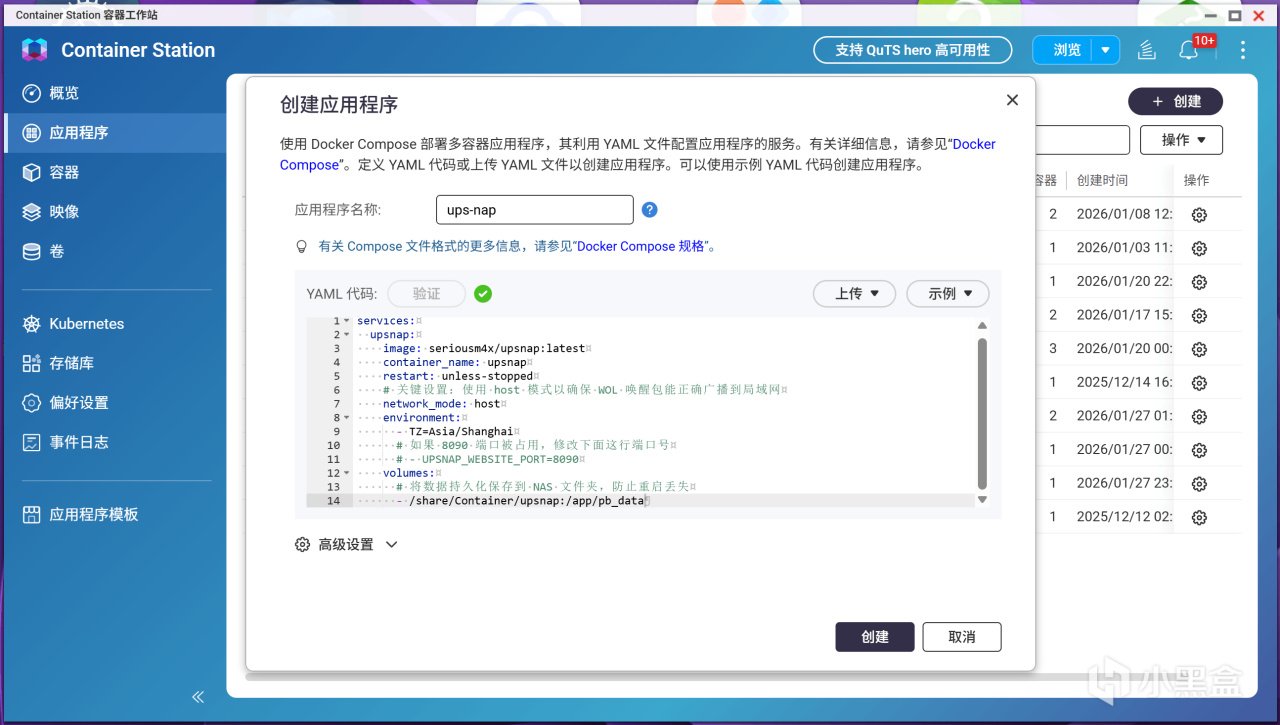Open the 上传 upload dropdown
The image size is (1280, 725).
click(x=853, y=294)
